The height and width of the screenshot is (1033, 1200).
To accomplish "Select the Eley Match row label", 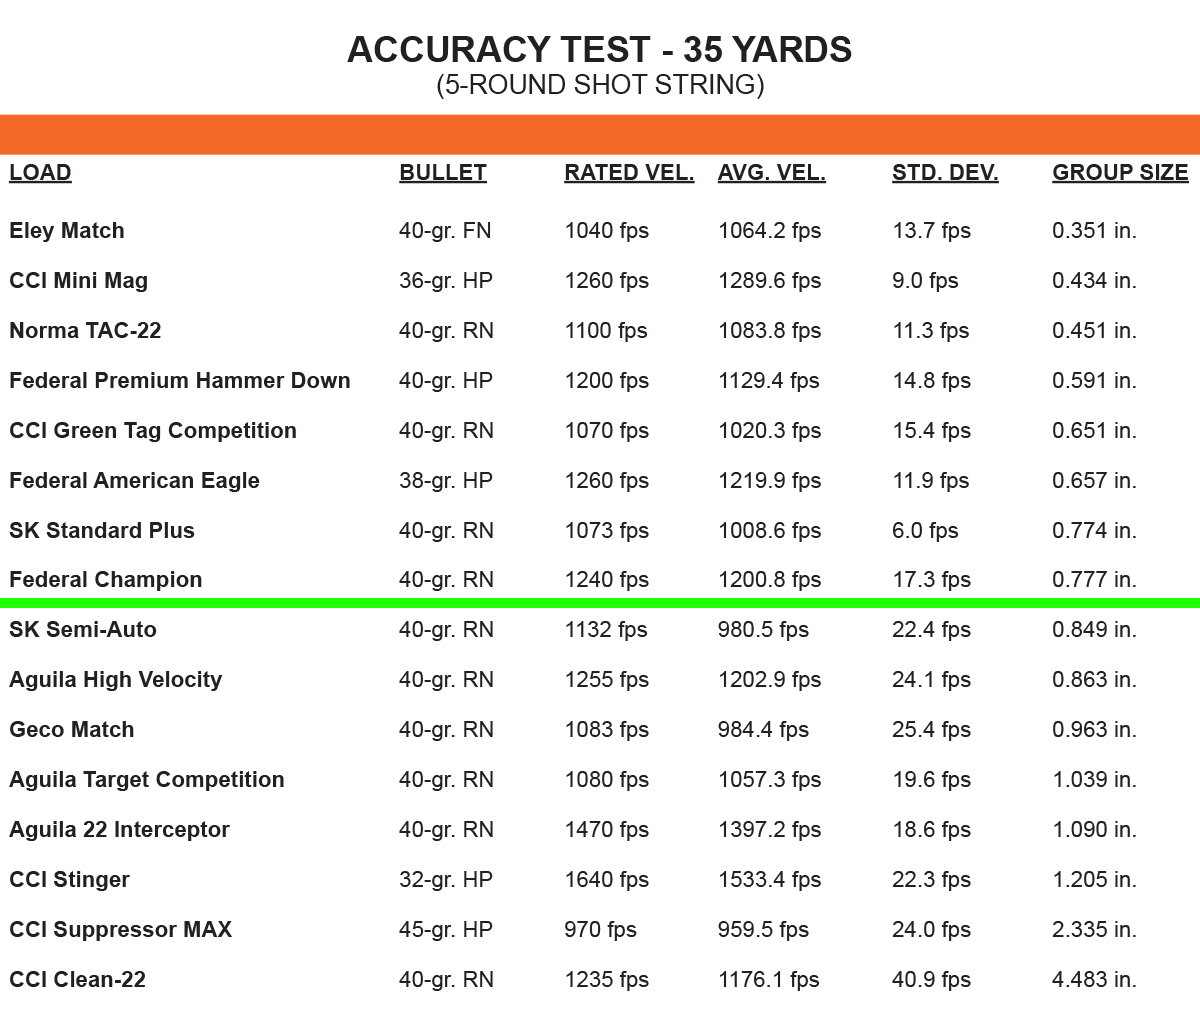I will 67,231.
